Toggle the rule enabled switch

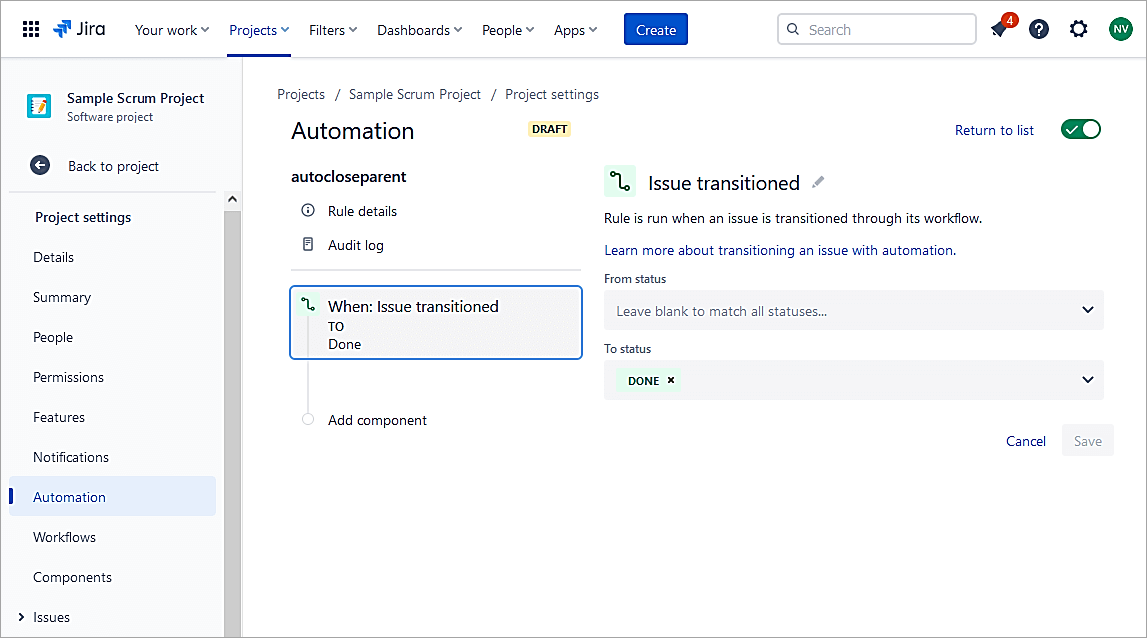pyautogui.click(x=1080, y=129)
